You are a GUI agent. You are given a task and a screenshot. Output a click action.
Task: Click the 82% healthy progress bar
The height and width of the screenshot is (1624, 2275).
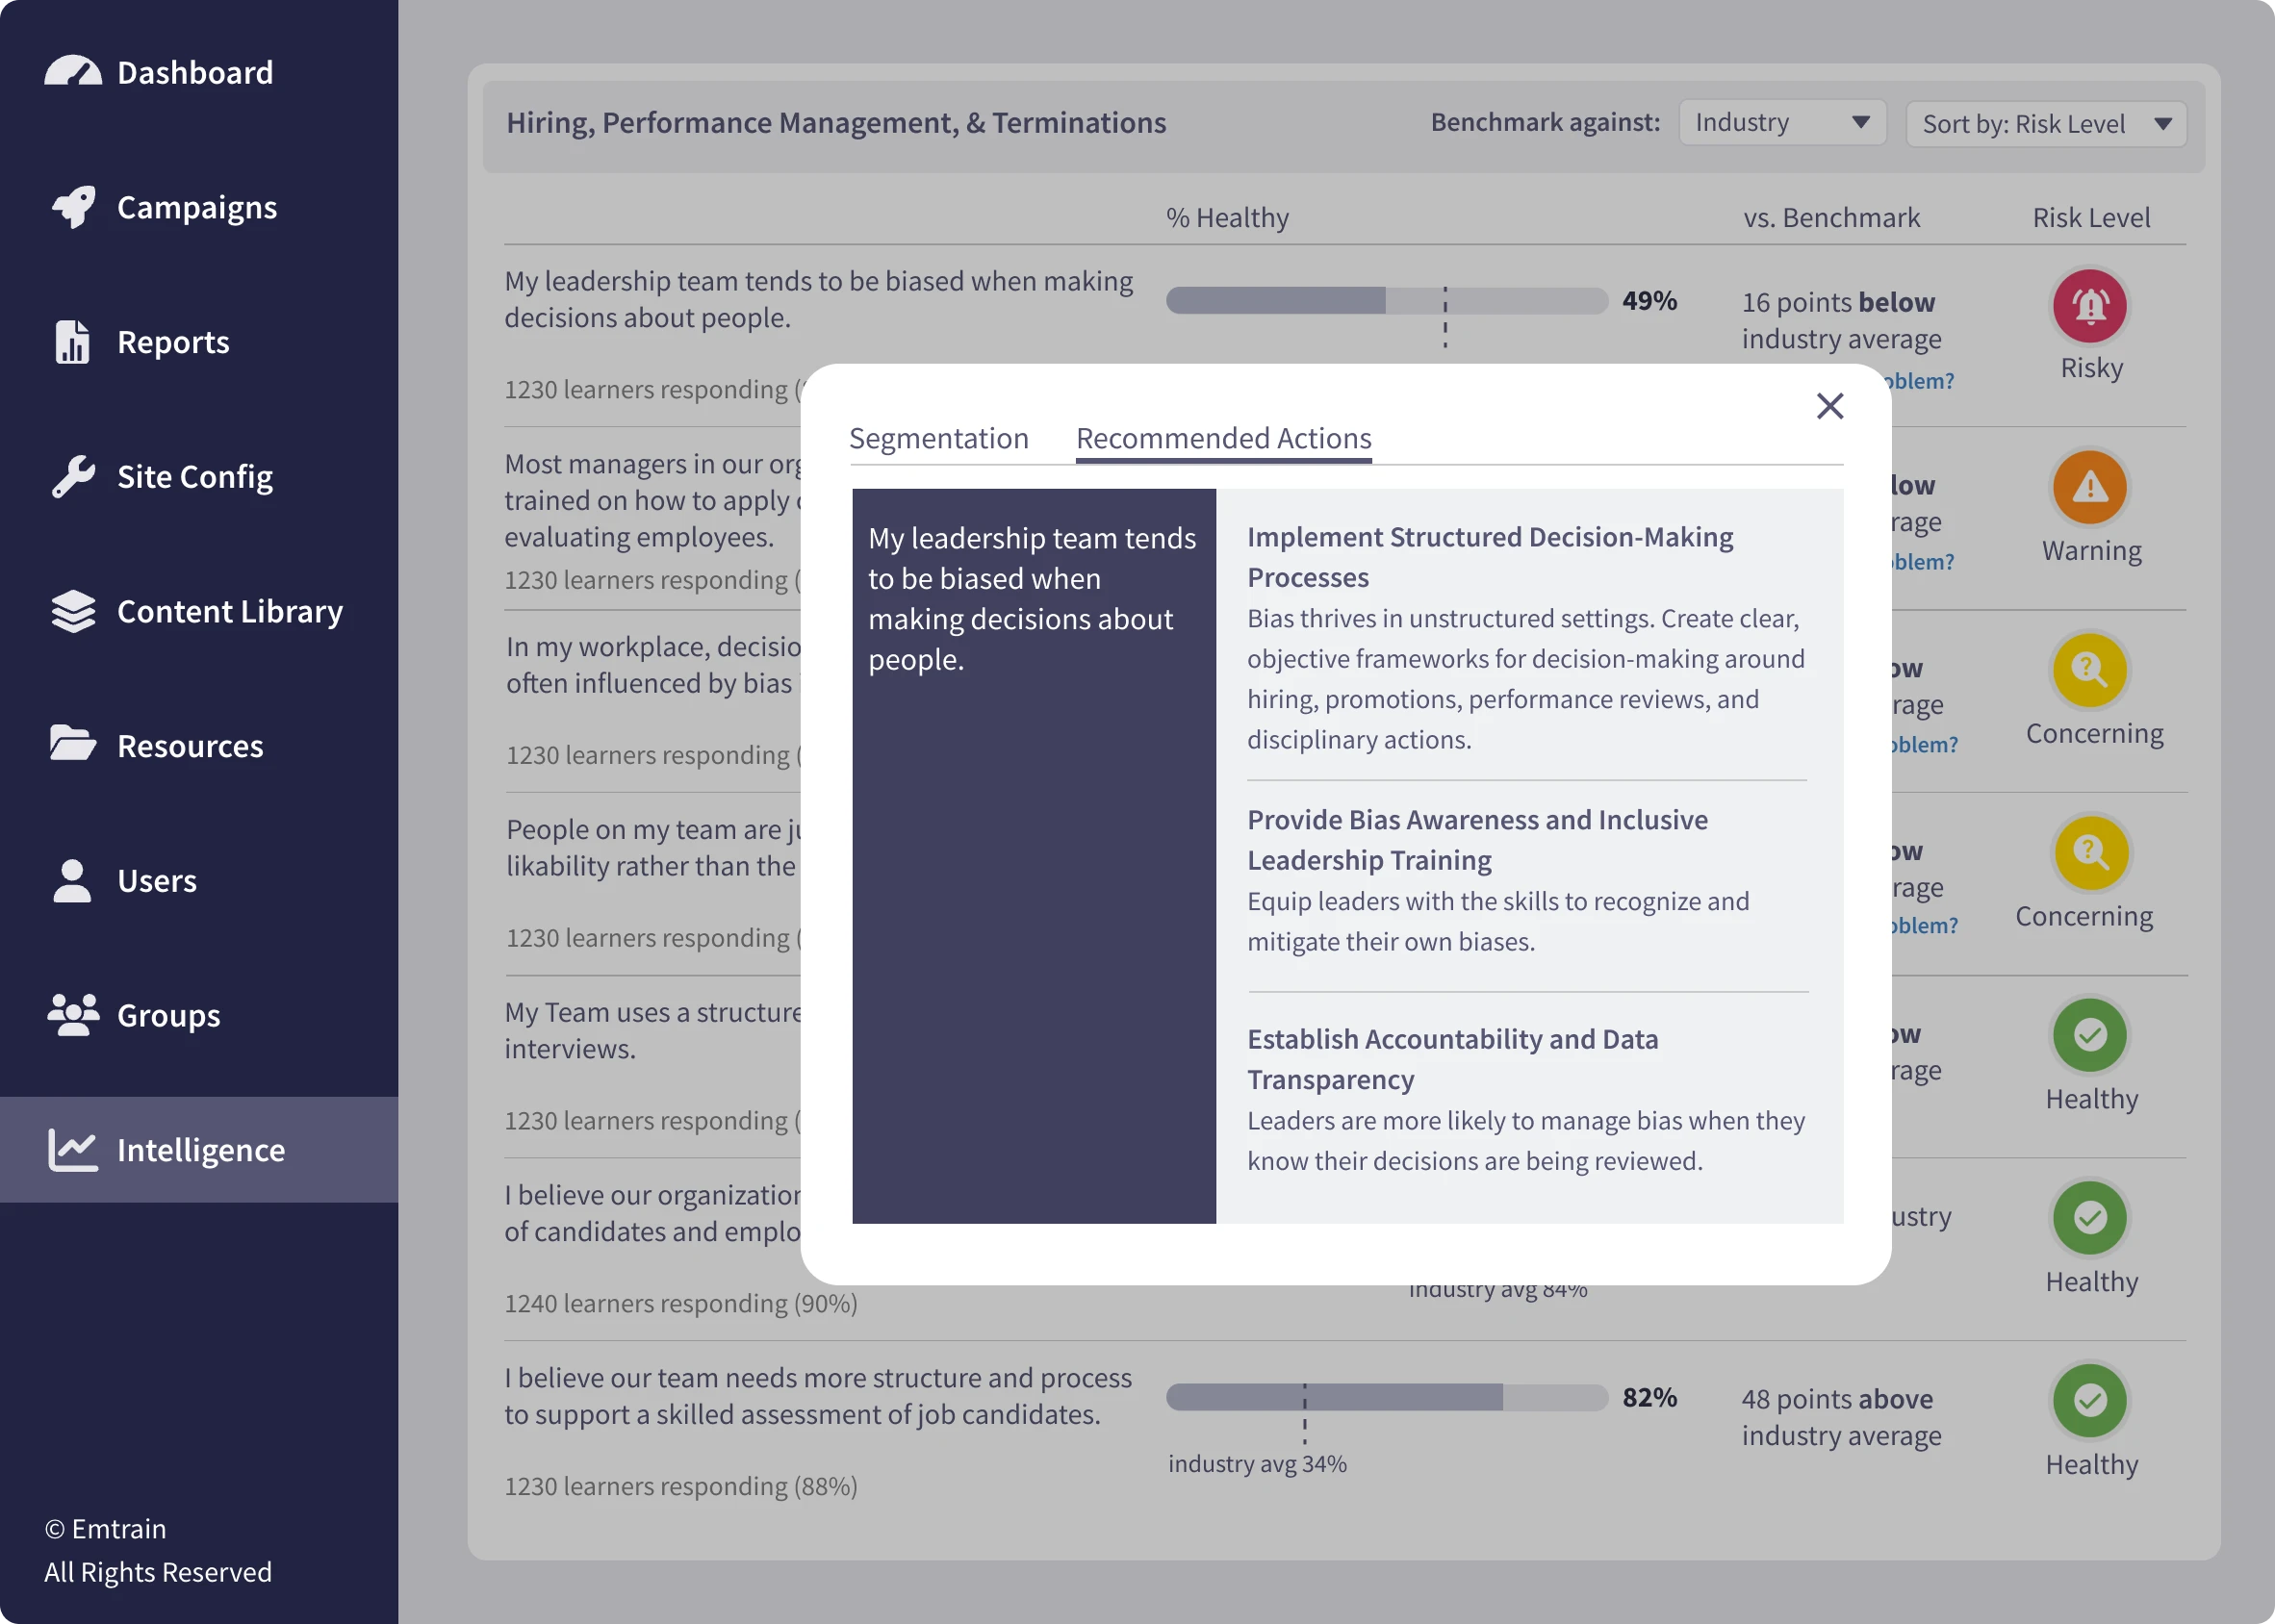[1386, 1397]
